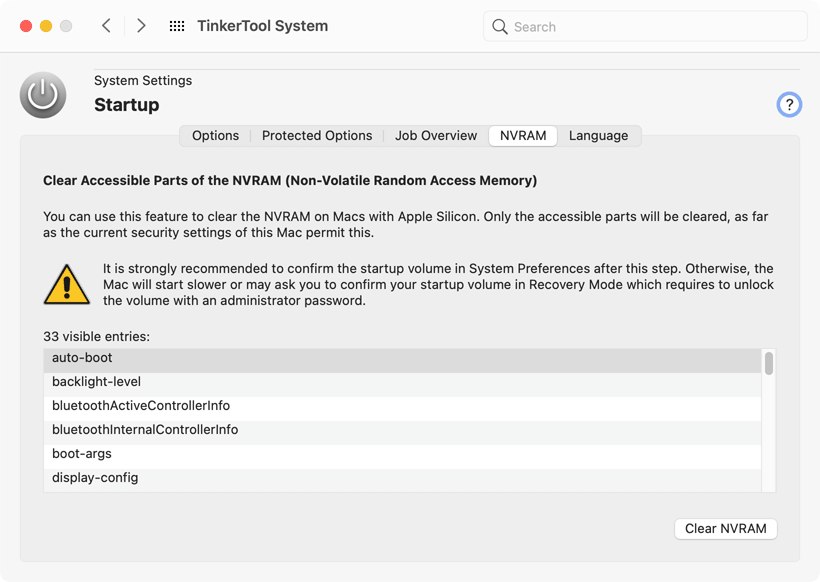Click the Clear NVRAM button
The width and height of the screenshot is (820, 582).
[x=726, y=529]
